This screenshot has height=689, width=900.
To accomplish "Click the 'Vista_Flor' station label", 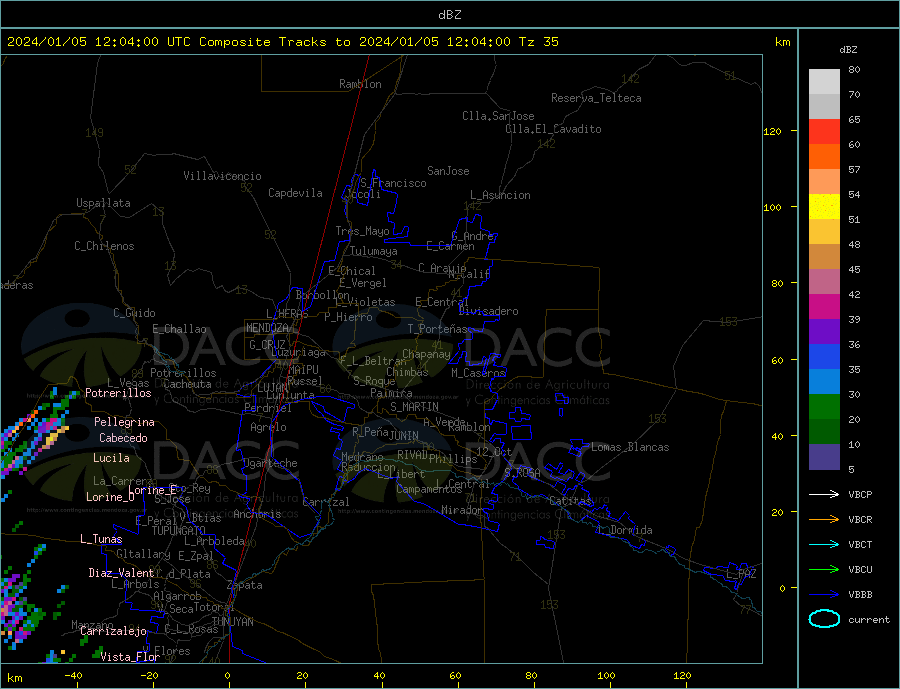I will click(130, 657).
